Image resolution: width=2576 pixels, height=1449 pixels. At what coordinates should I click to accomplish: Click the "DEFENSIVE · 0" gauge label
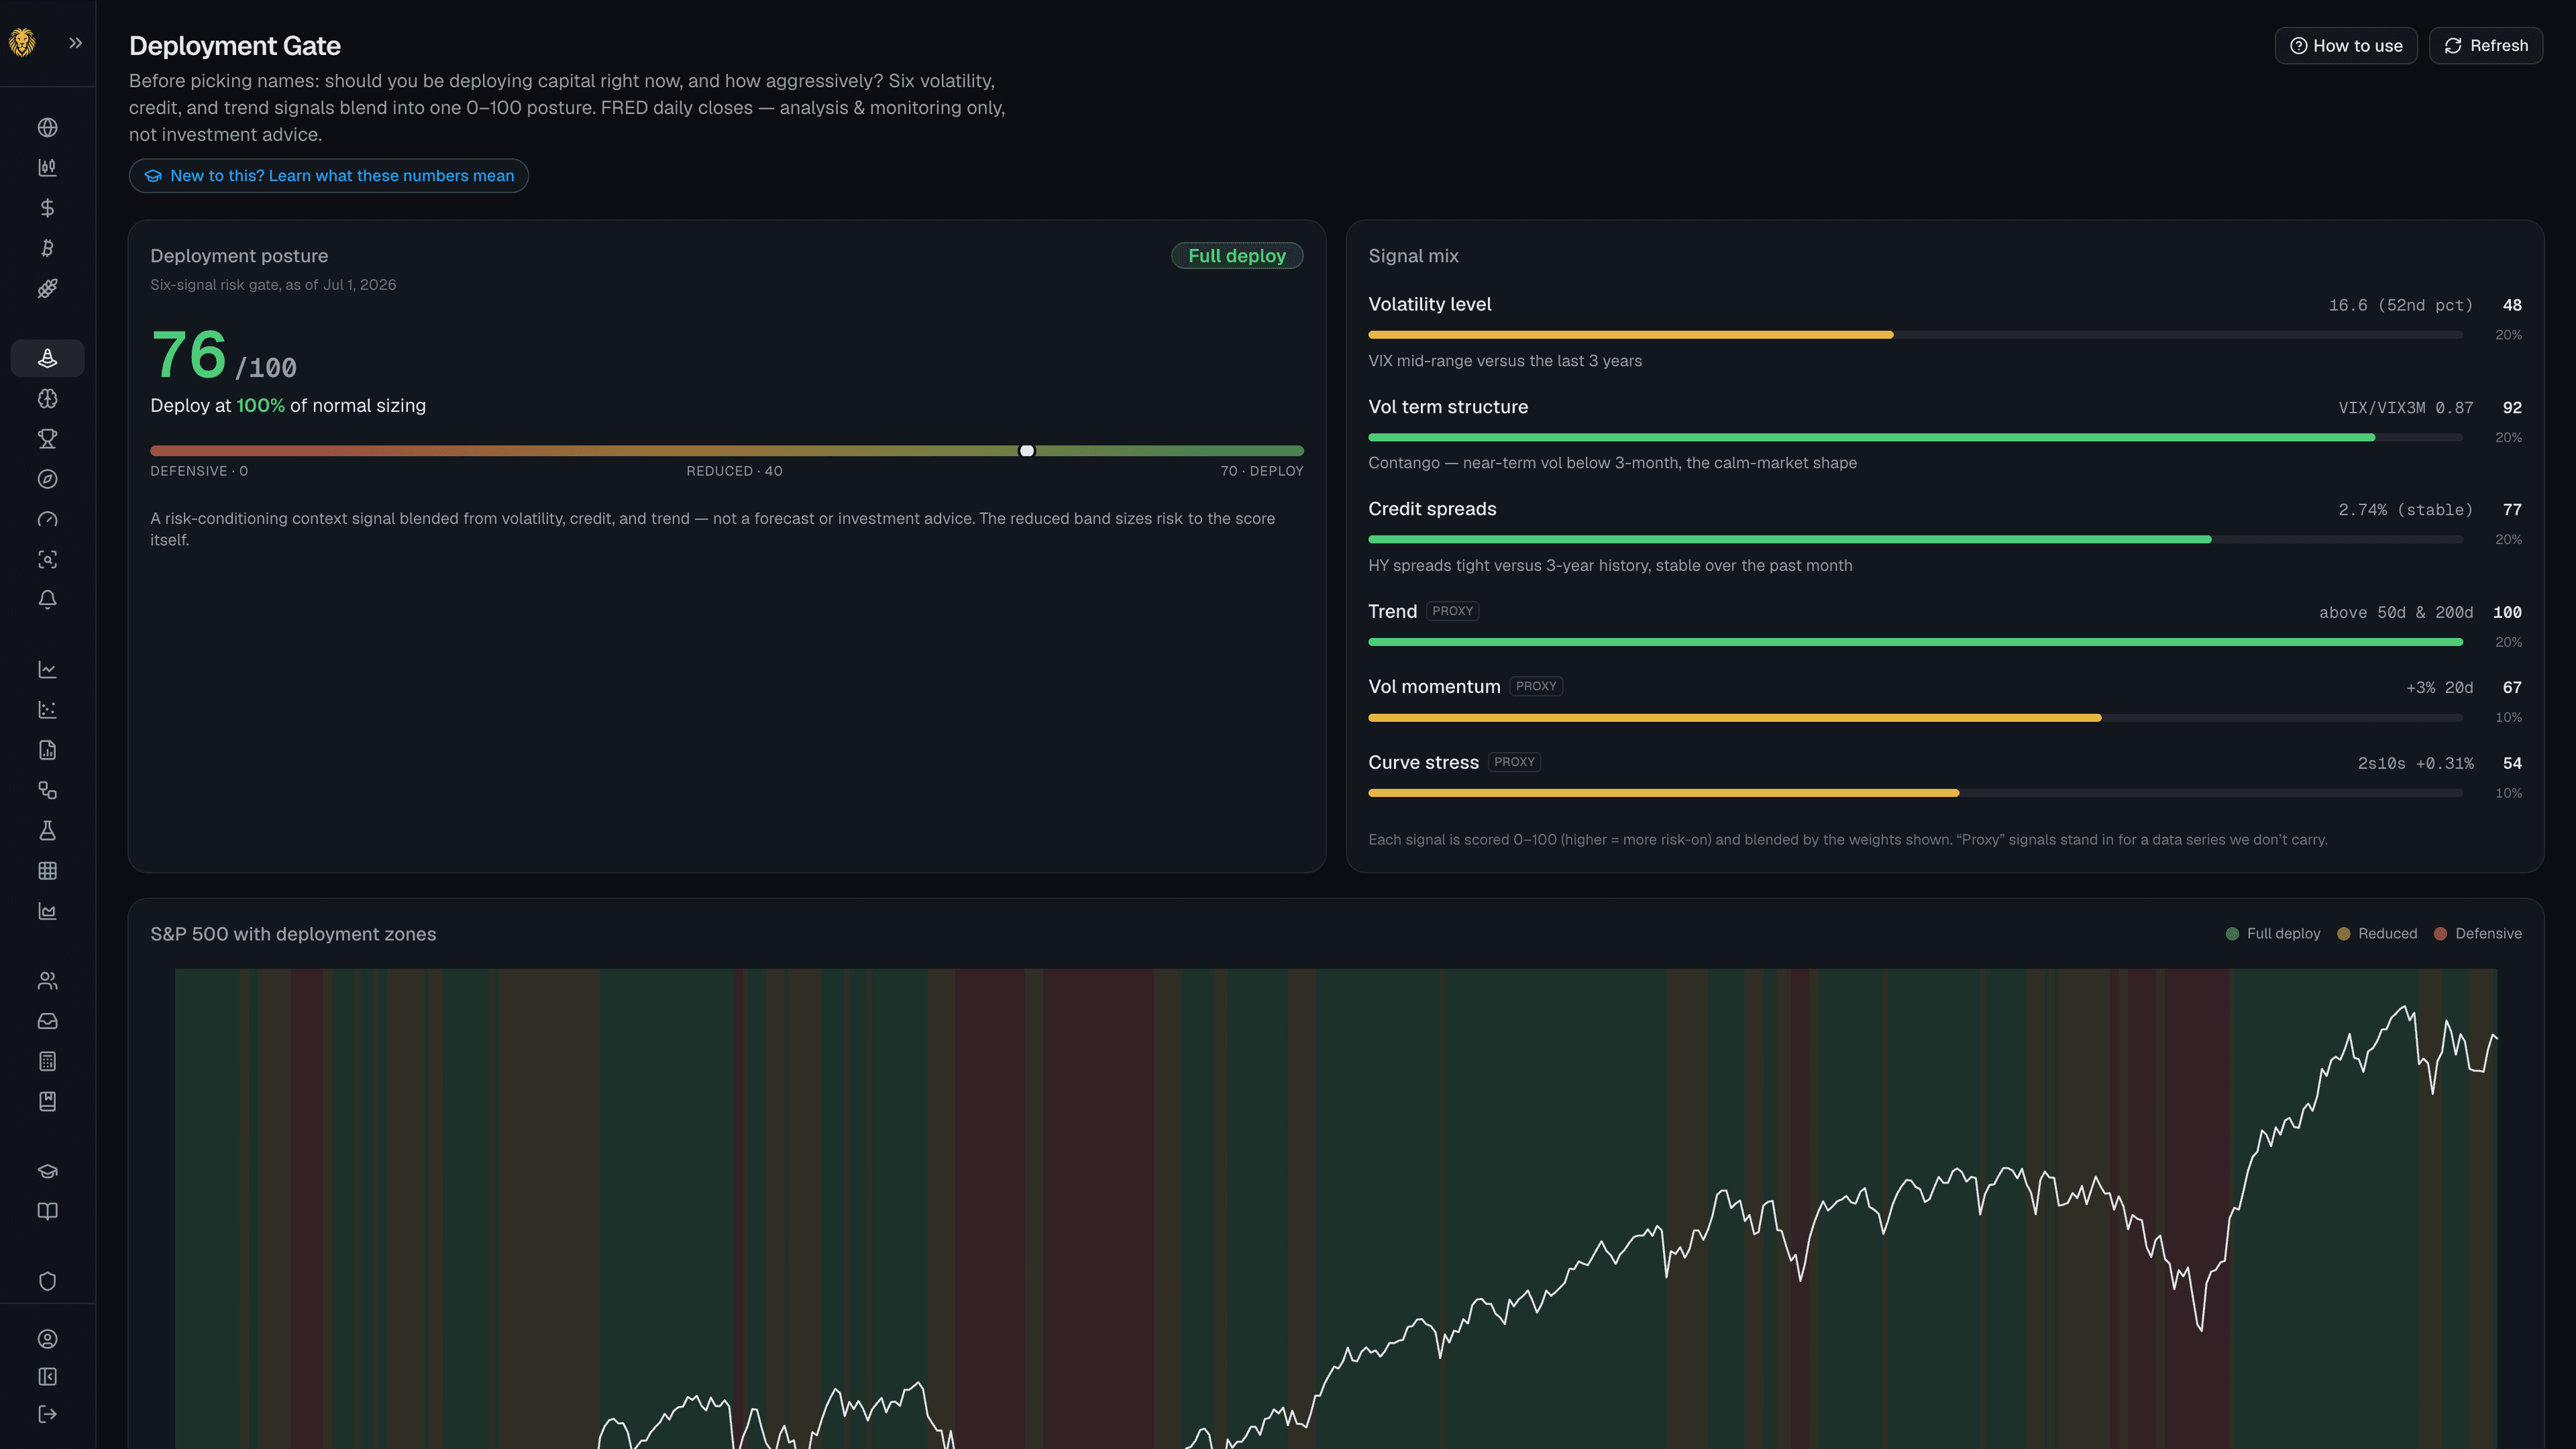199,471
